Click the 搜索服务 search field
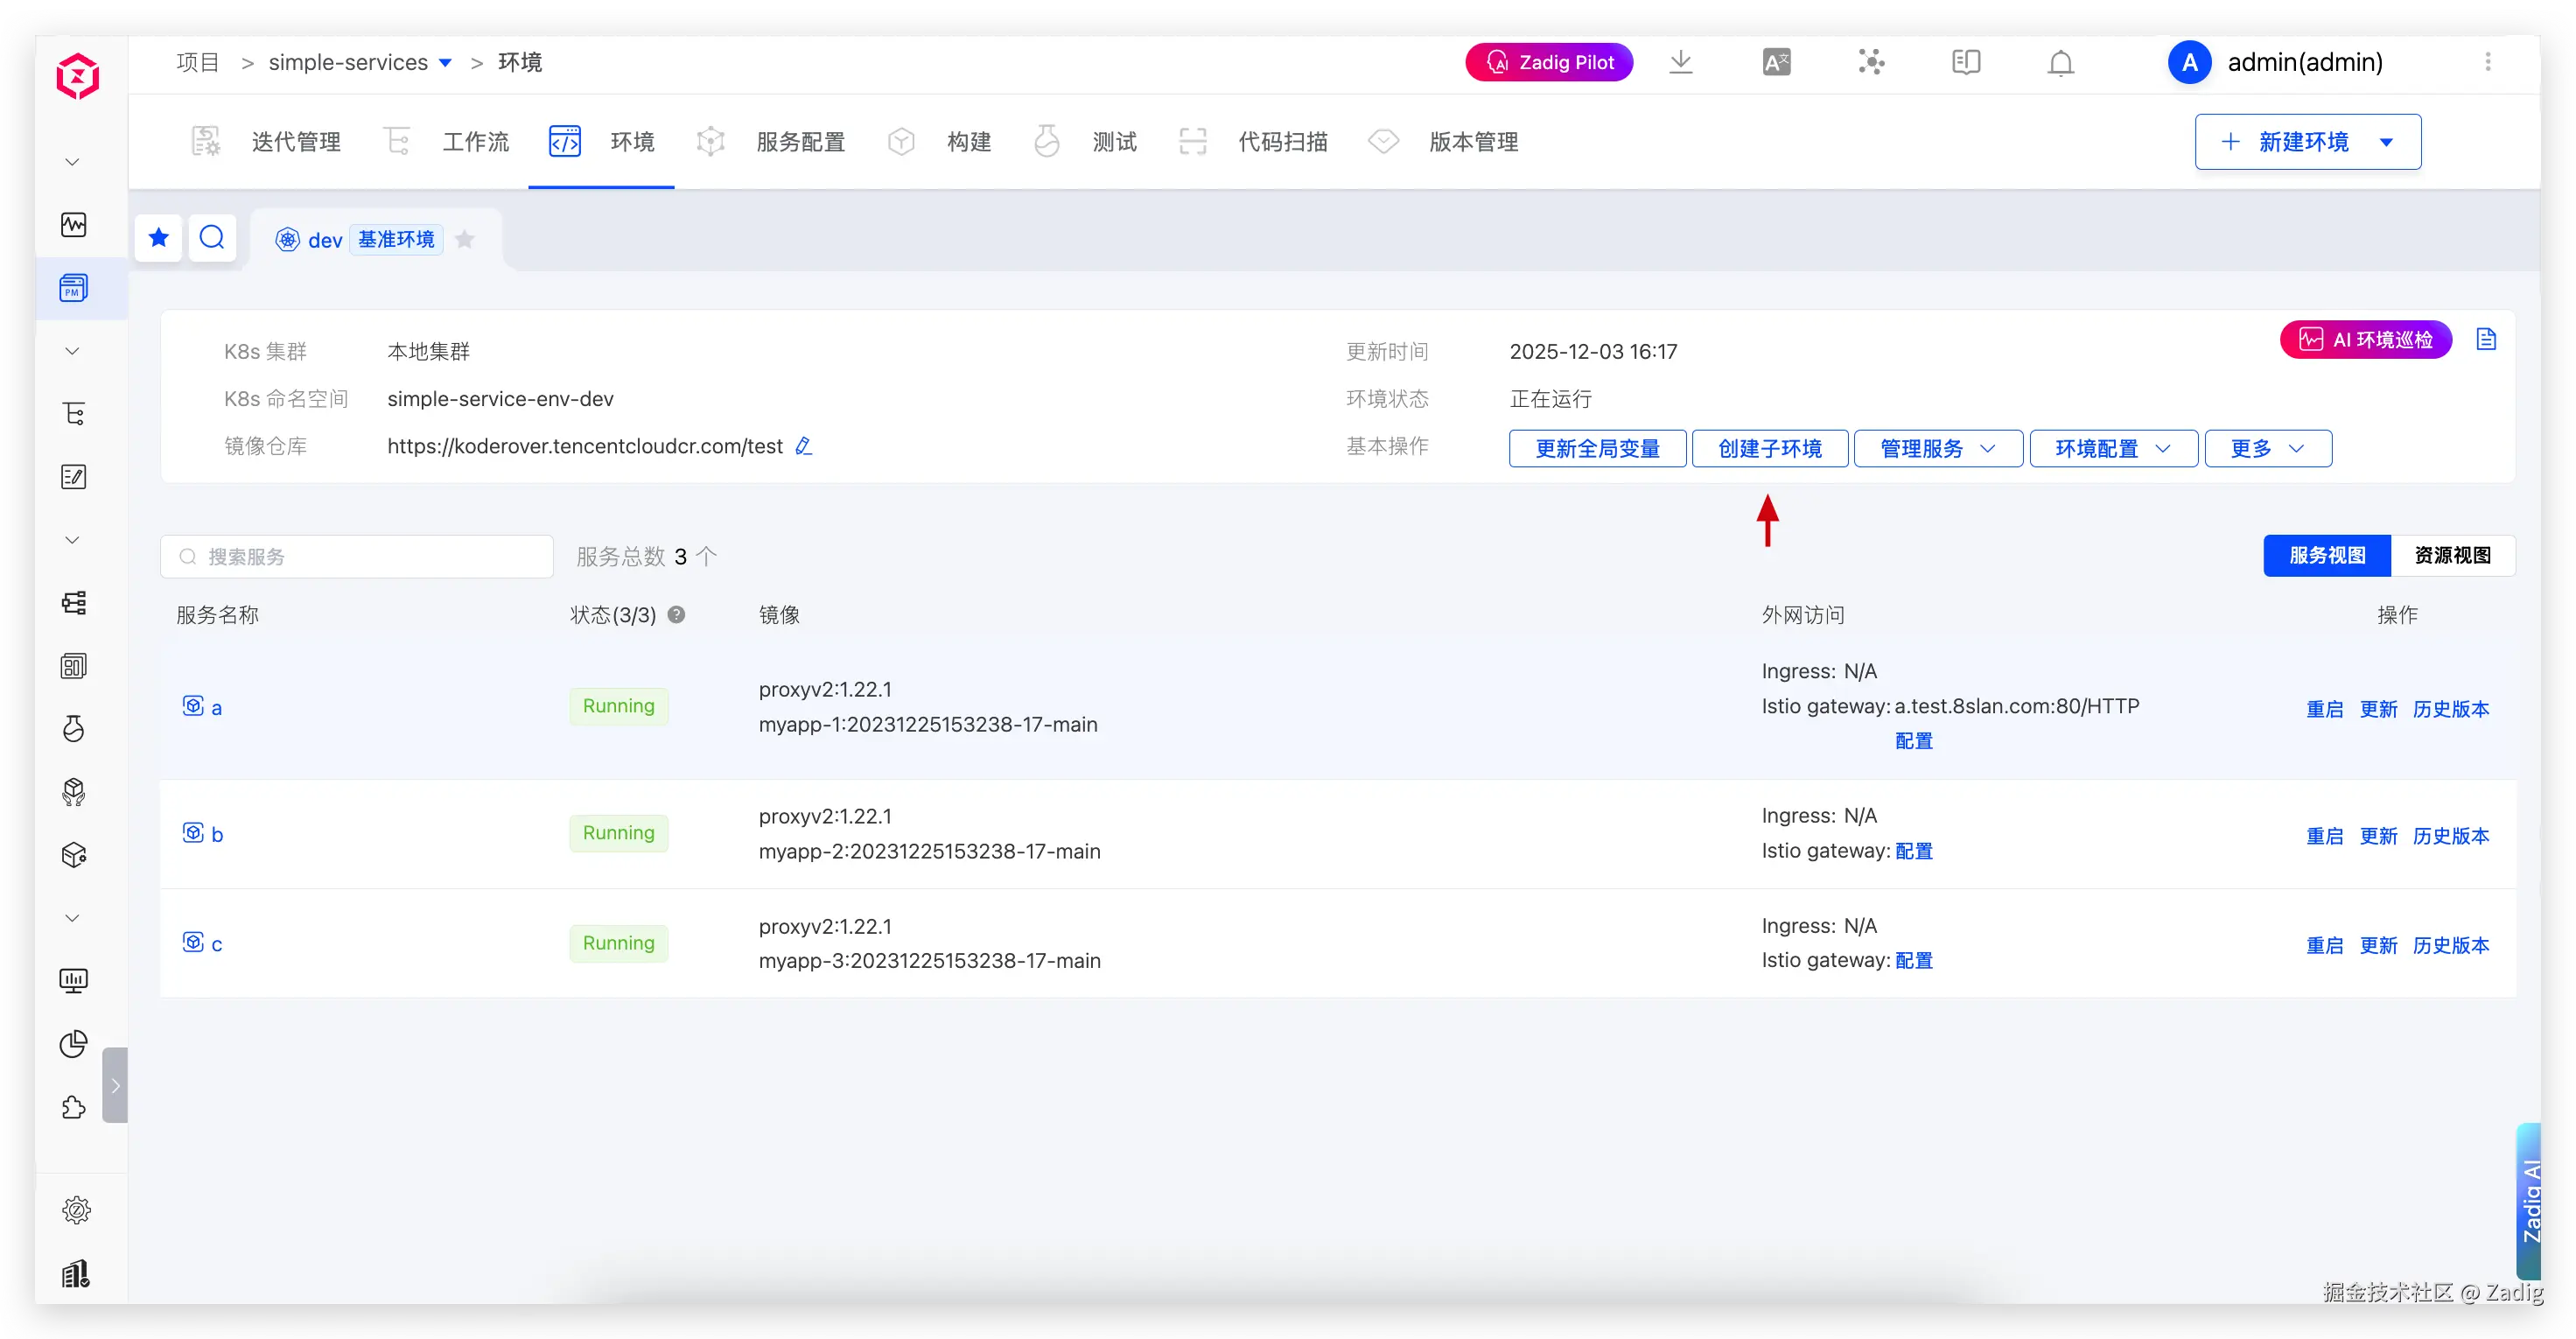 (x=357, y=556)
